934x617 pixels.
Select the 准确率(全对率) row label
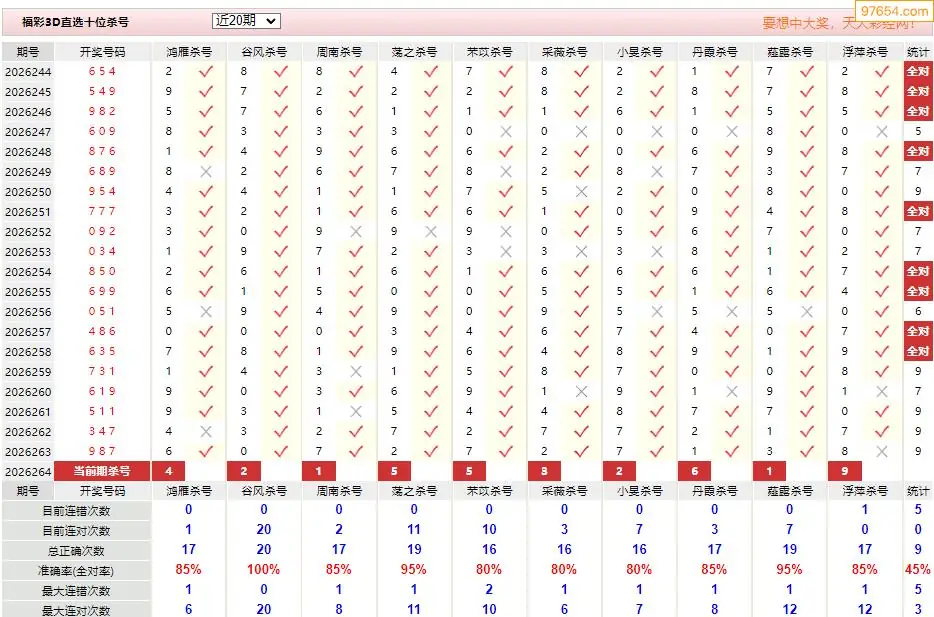[76, 571]
